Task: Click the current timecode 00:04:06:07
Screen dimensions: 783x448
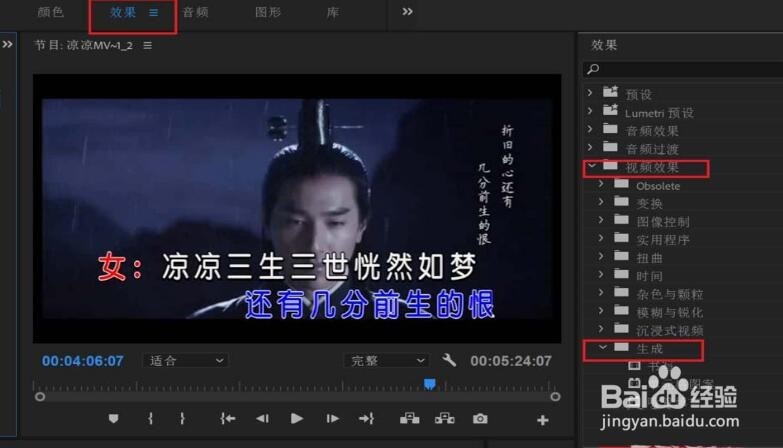Action: click(x=82, y=361)
